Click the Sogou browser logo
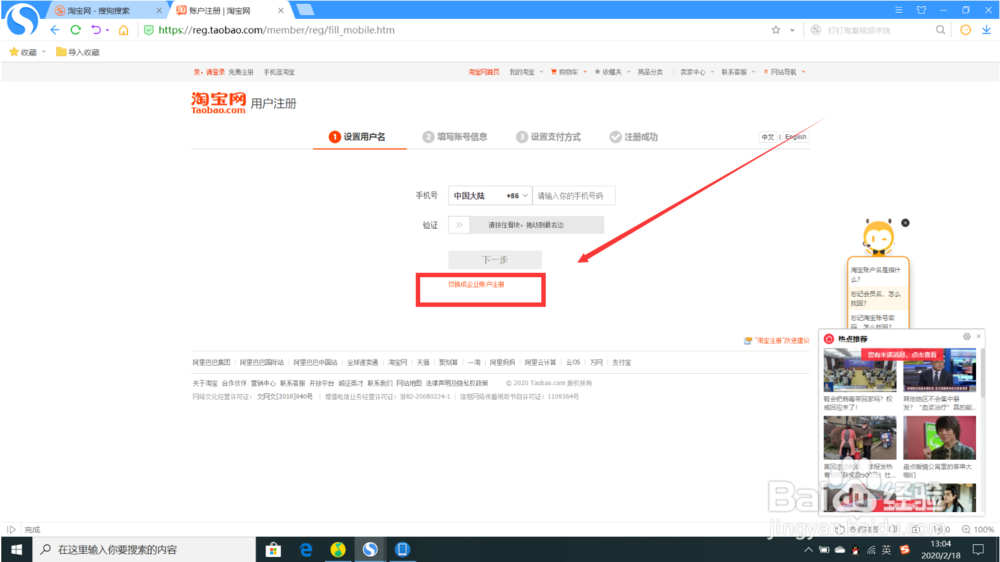 (x=22, y=19)
